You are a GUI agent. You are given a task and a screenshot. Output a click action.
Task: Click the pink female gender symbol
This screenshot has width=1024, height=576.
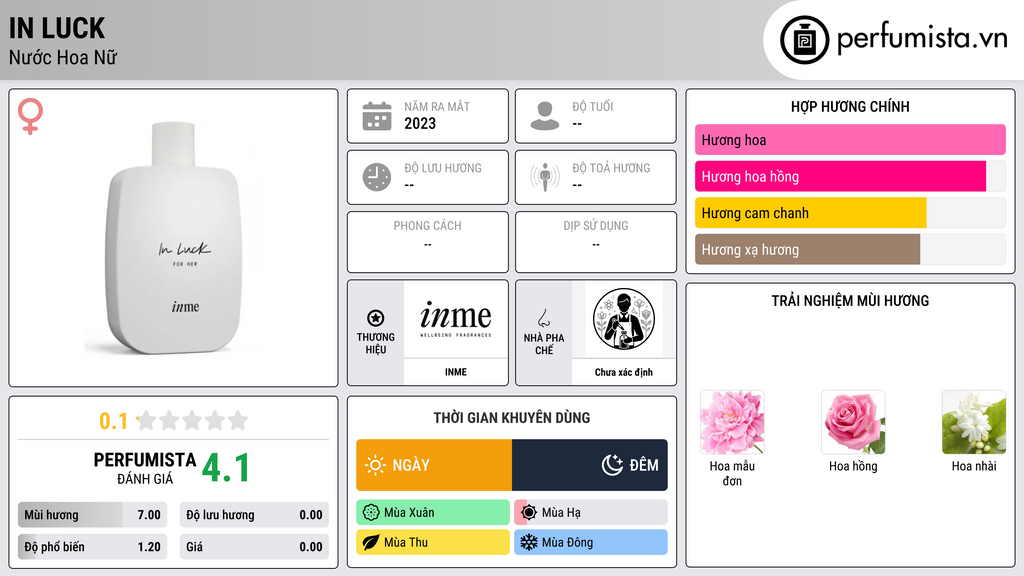(x=30, y=116)
